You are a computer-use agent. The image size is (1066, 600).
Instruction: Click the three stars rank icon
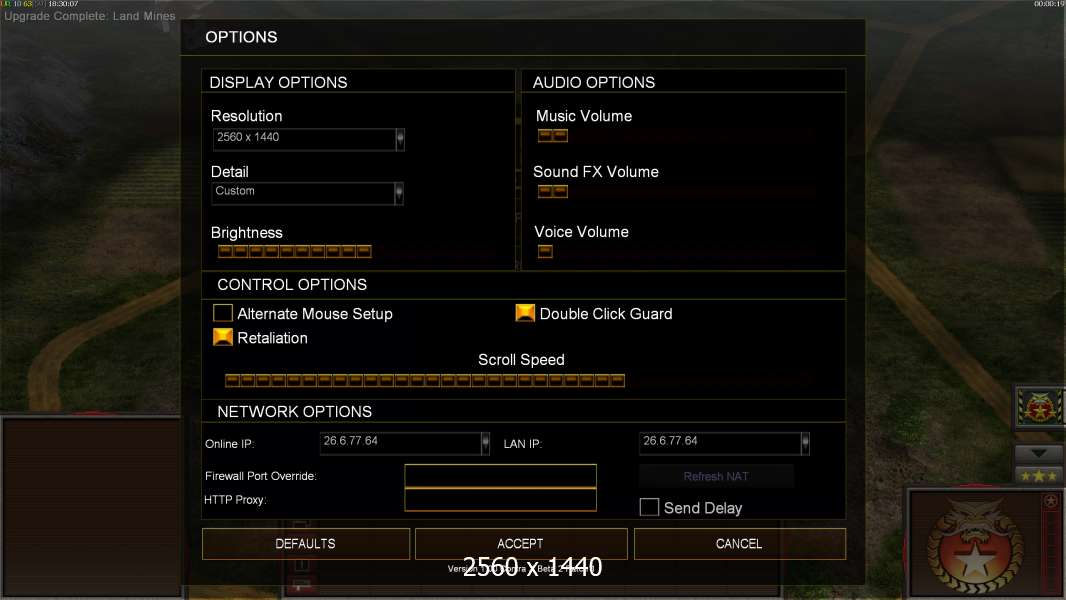[1039, 476]
